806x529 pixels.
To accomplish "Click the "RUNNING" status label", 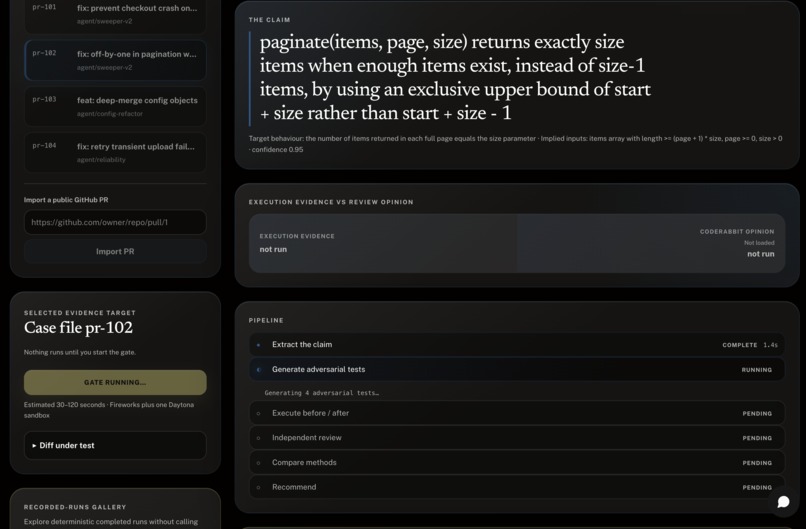I will (x=757, y=370).
